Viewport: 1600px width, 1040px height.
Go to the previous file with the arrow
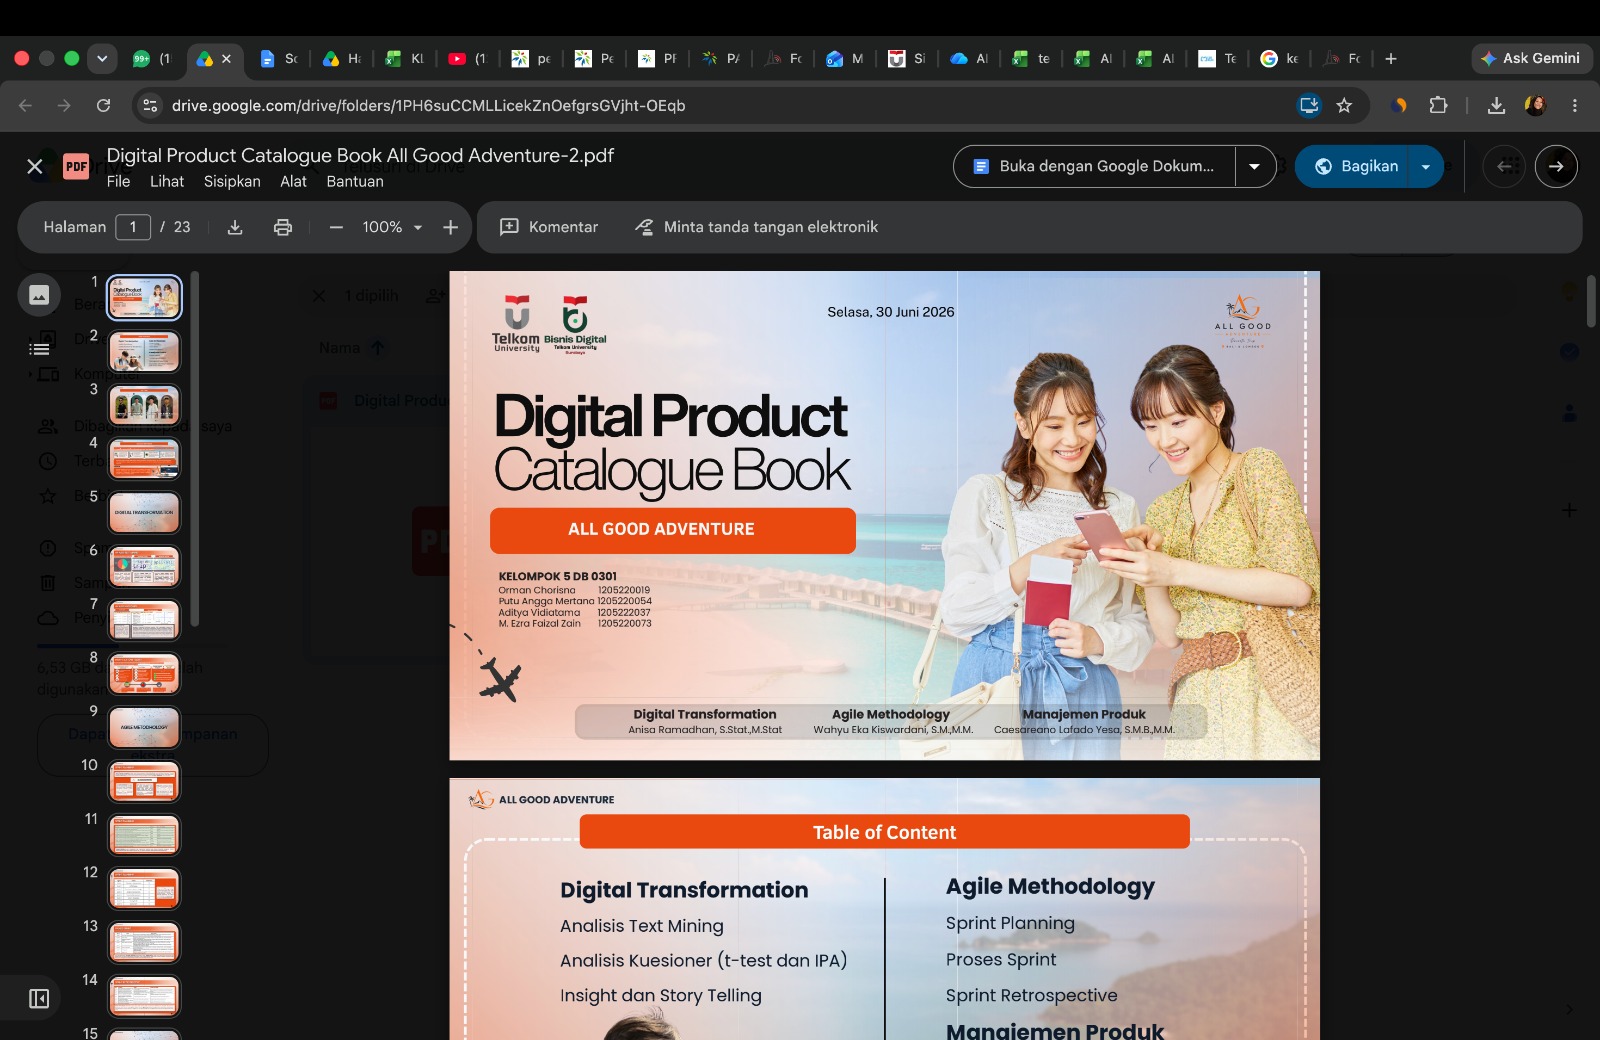pyautogui.click(x=1504, y=166)
